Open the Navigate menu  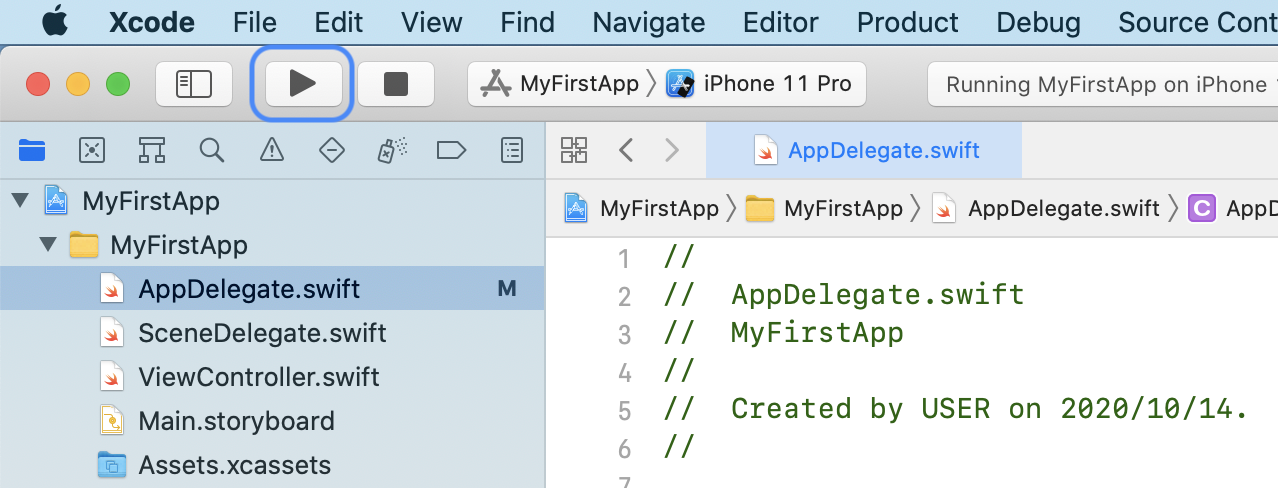pos(649,22)
